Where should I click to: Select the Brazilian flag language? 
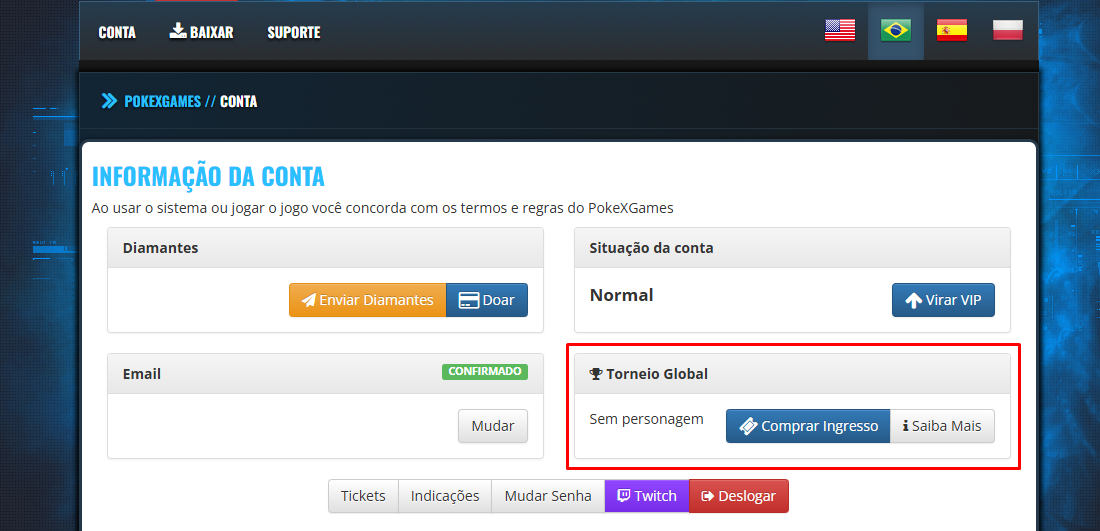[x=896, y=30]
